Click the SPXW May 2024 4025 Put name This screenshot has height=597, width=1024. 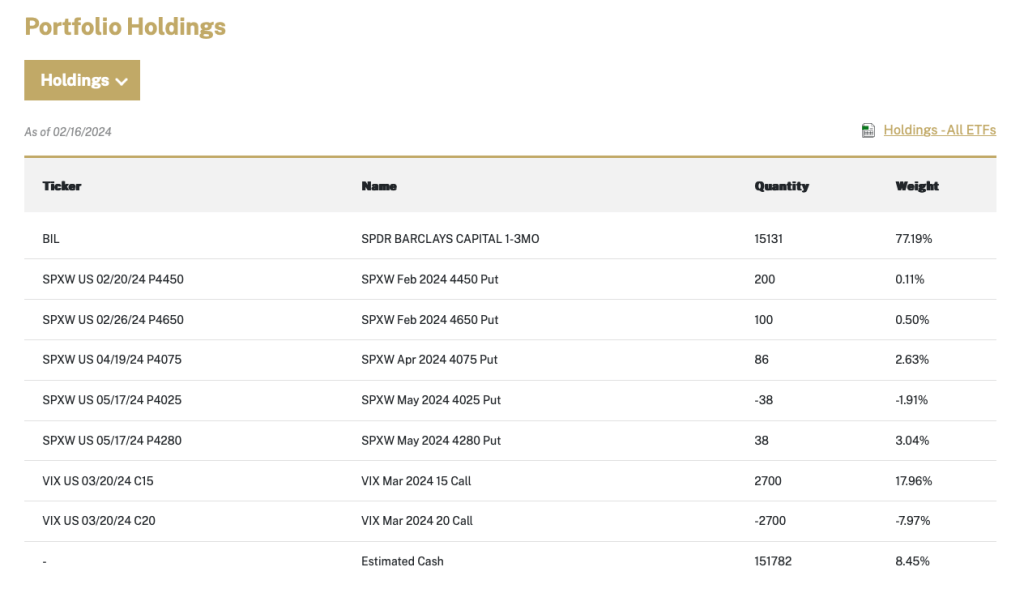(430, 400)
